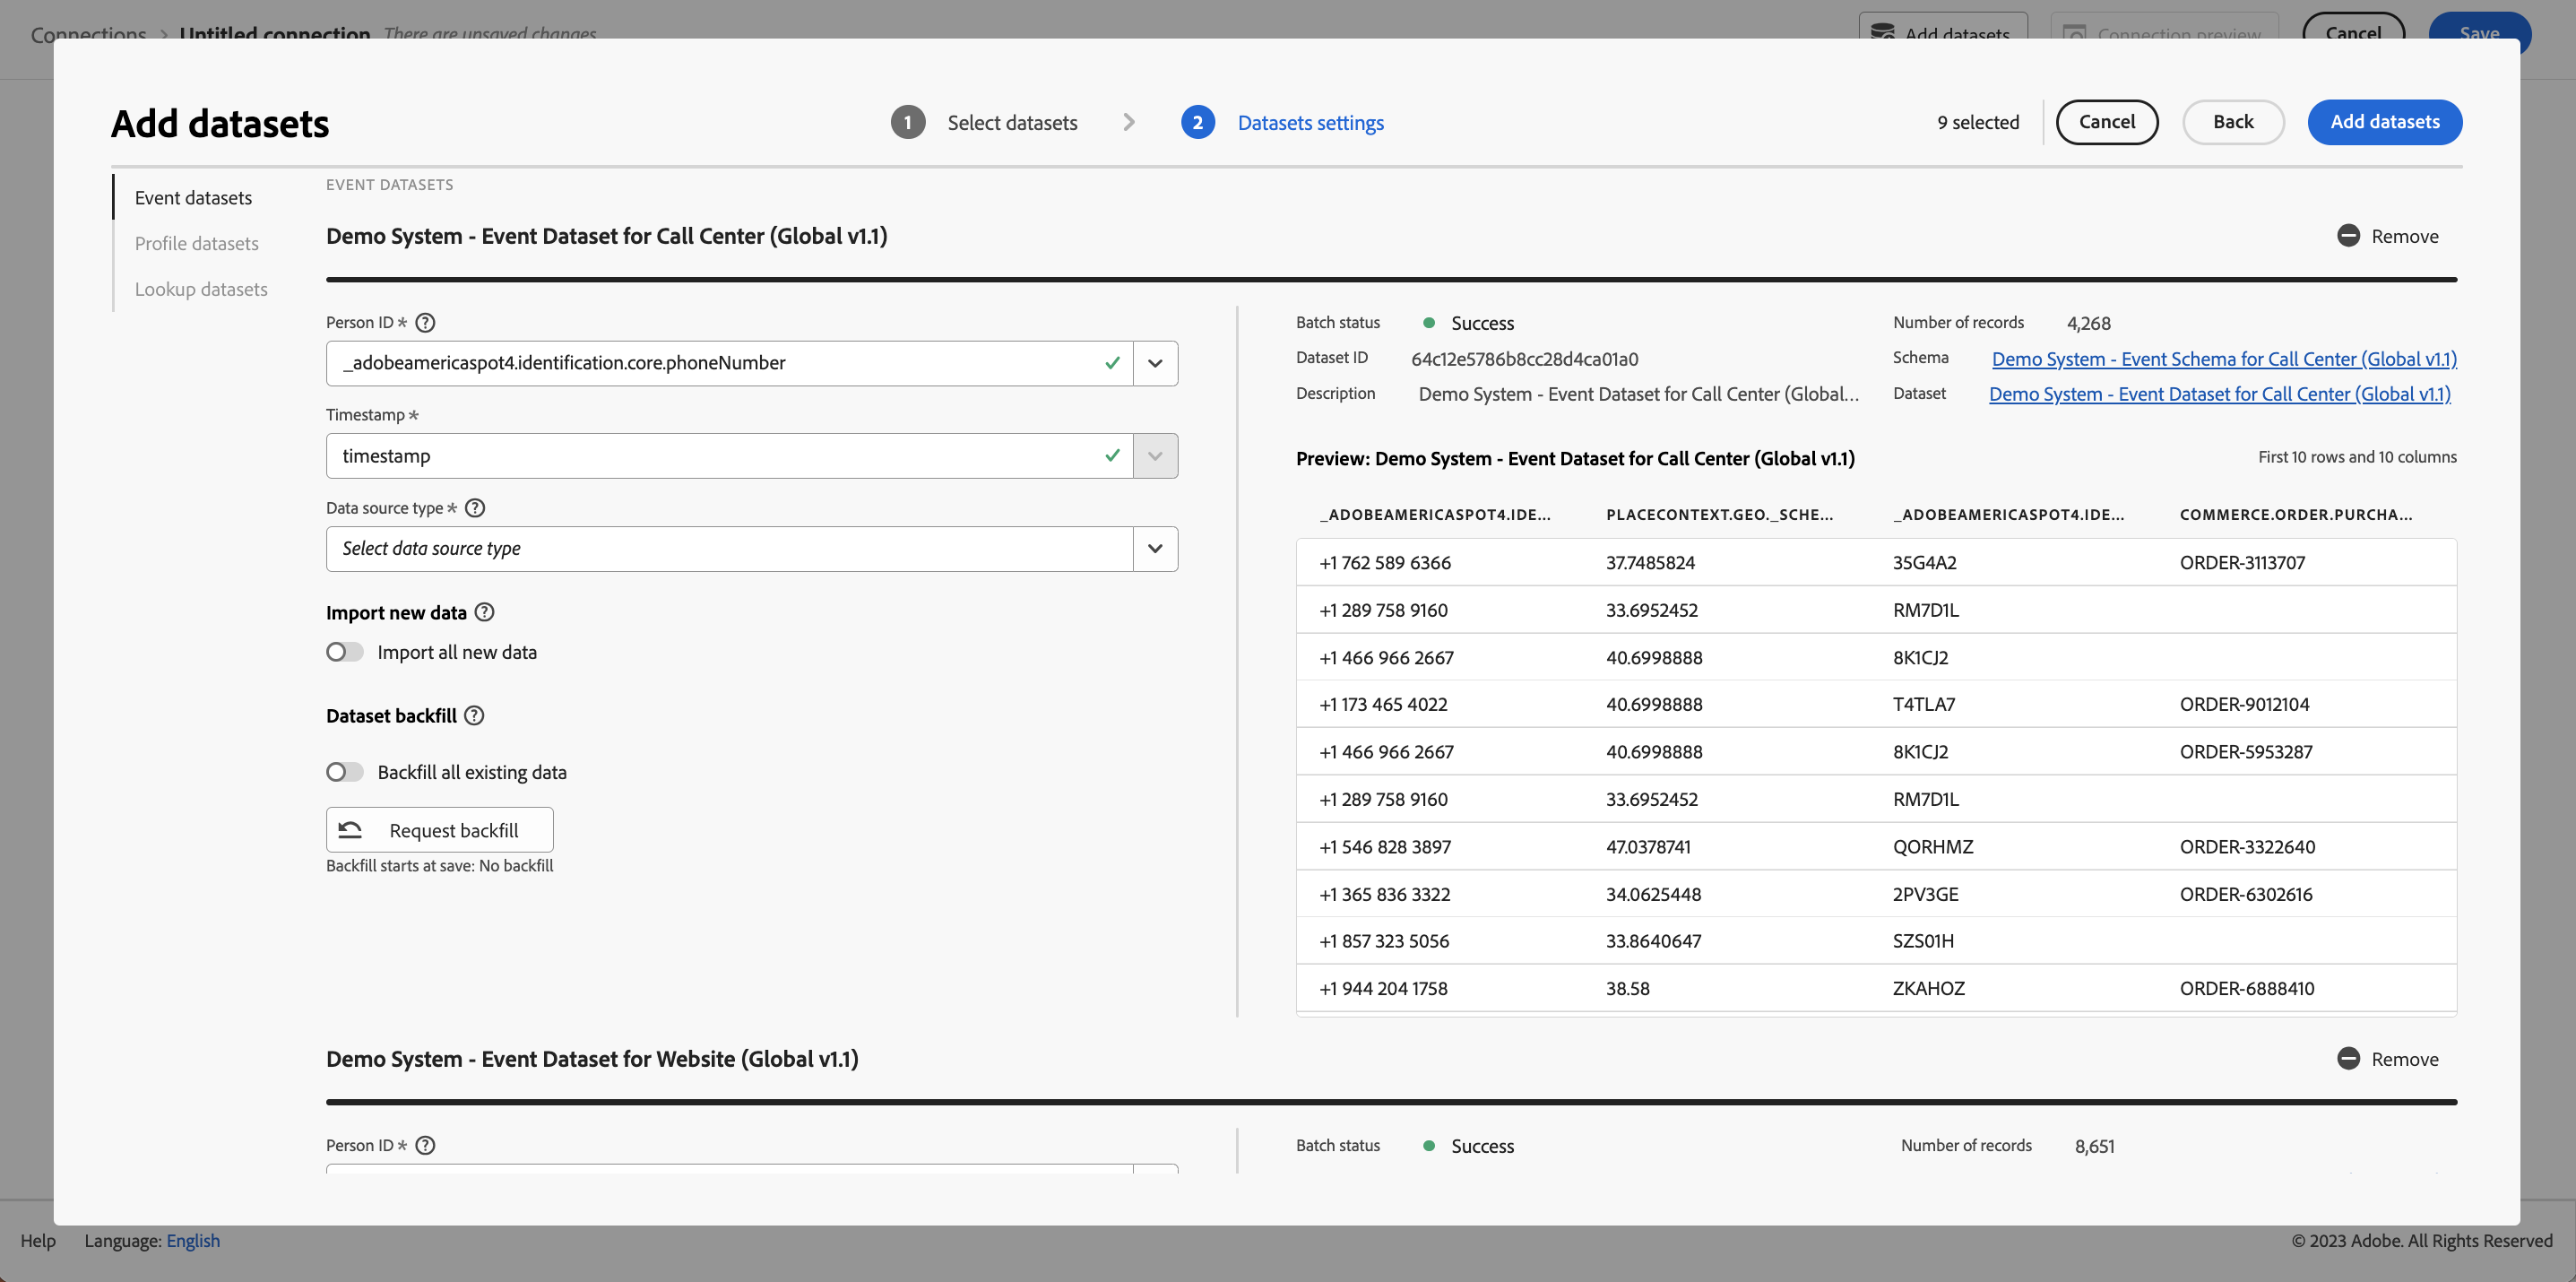Open the Event Schema for Call Center link
This screenshot has height=1282, width=2576.
pos(2223,358)
